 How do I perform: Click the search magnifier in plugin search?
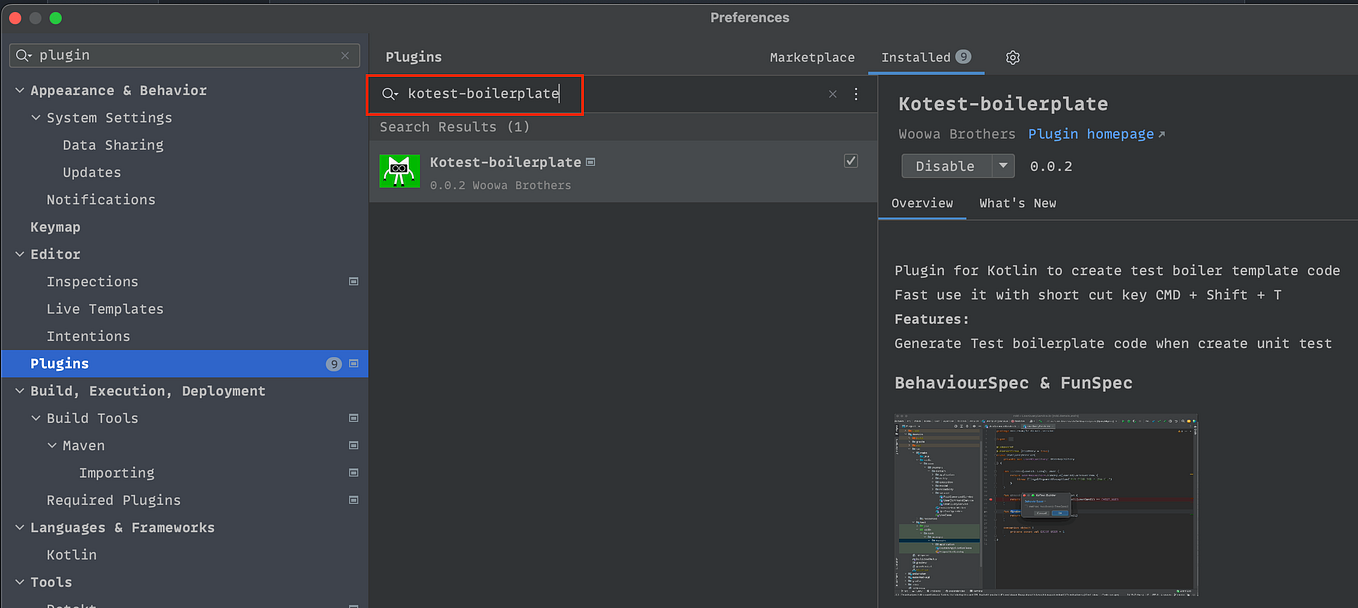tap(389, 93)
